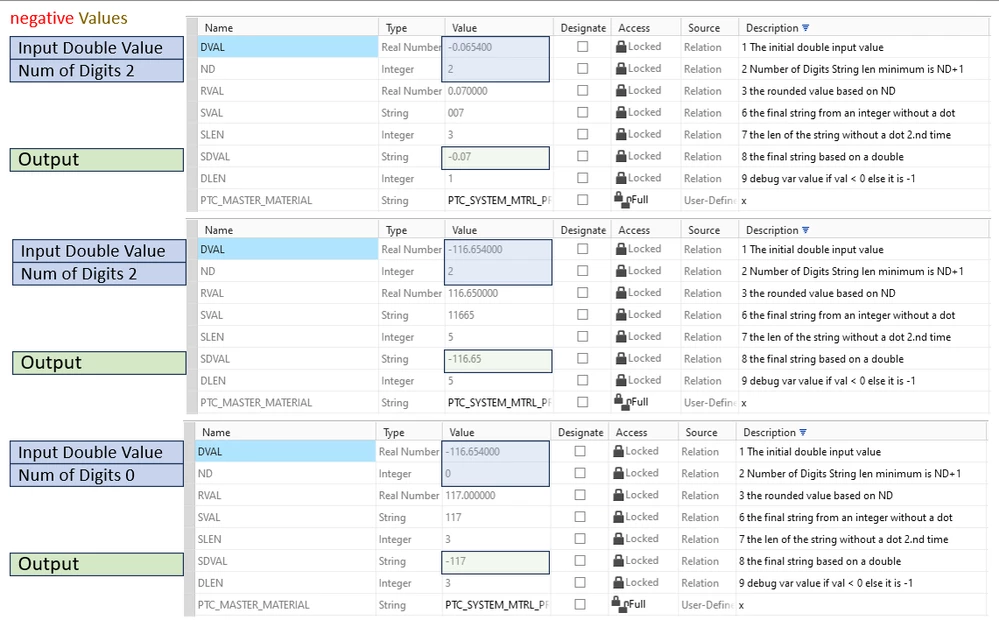Tick Designate checkbox for RVAL 117.000000
The height and width of the screenshot is (621, 999).
580,495
